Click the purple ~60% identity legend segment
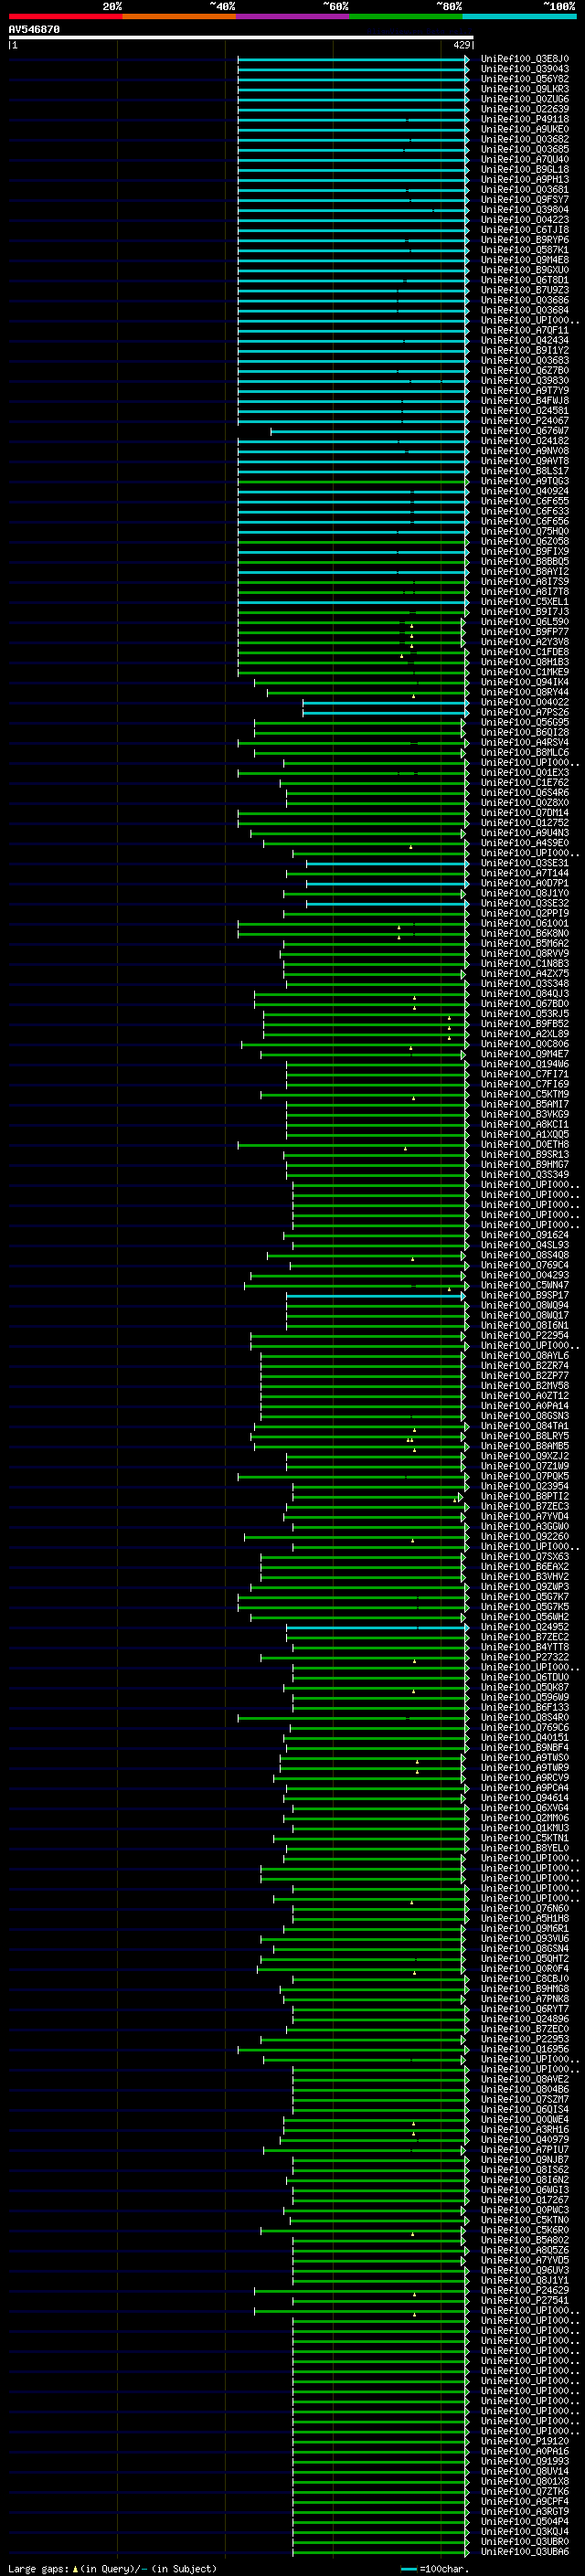 293,16
